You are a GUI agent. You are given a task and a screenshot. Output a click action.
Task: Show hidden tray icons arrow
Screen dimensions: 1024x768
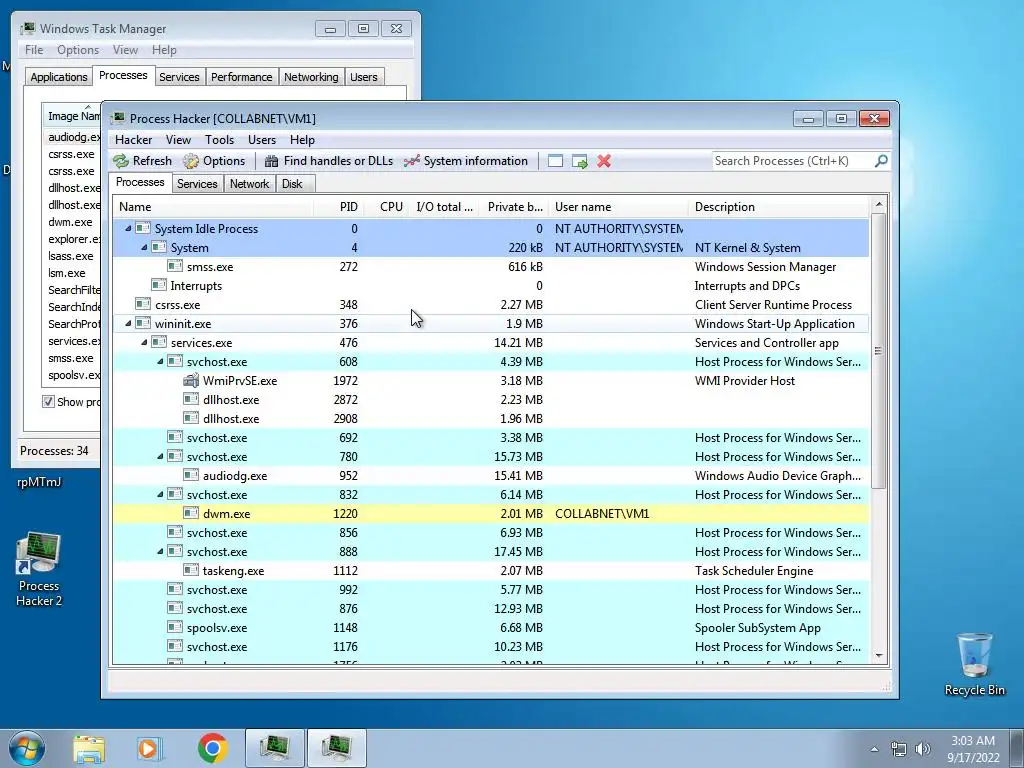874,749
